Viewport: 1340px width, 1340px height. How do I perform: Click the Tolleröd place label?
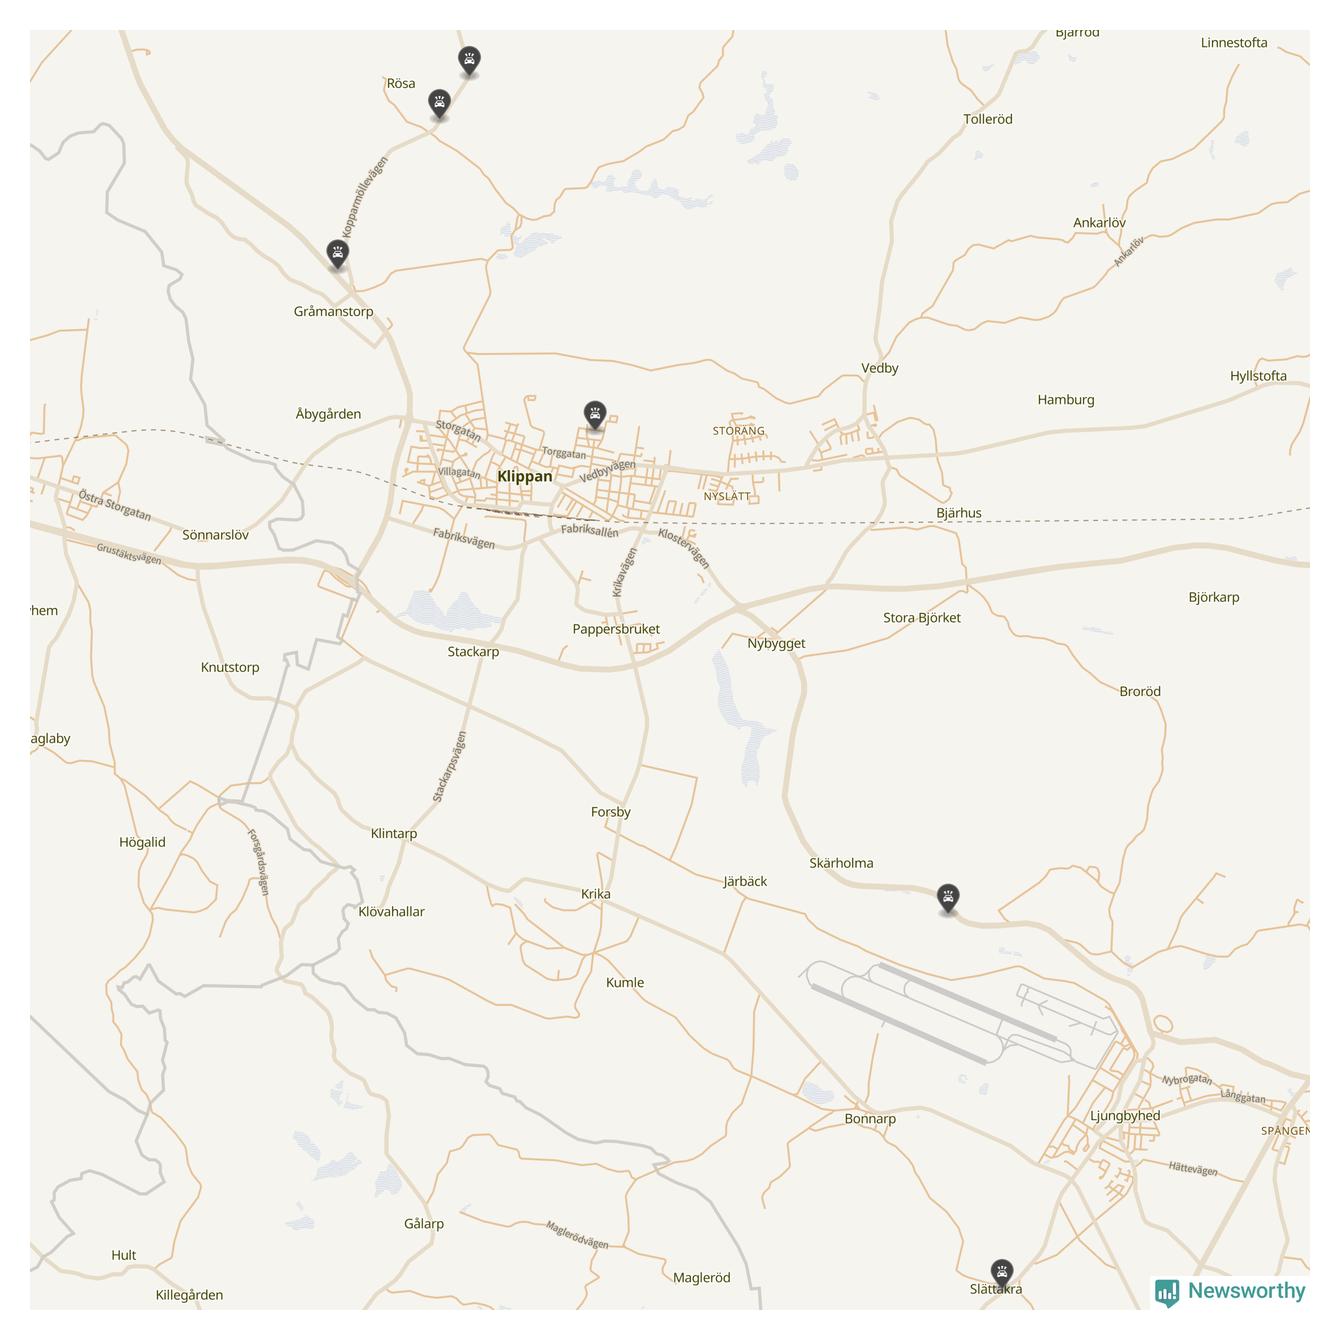(988, 119)
